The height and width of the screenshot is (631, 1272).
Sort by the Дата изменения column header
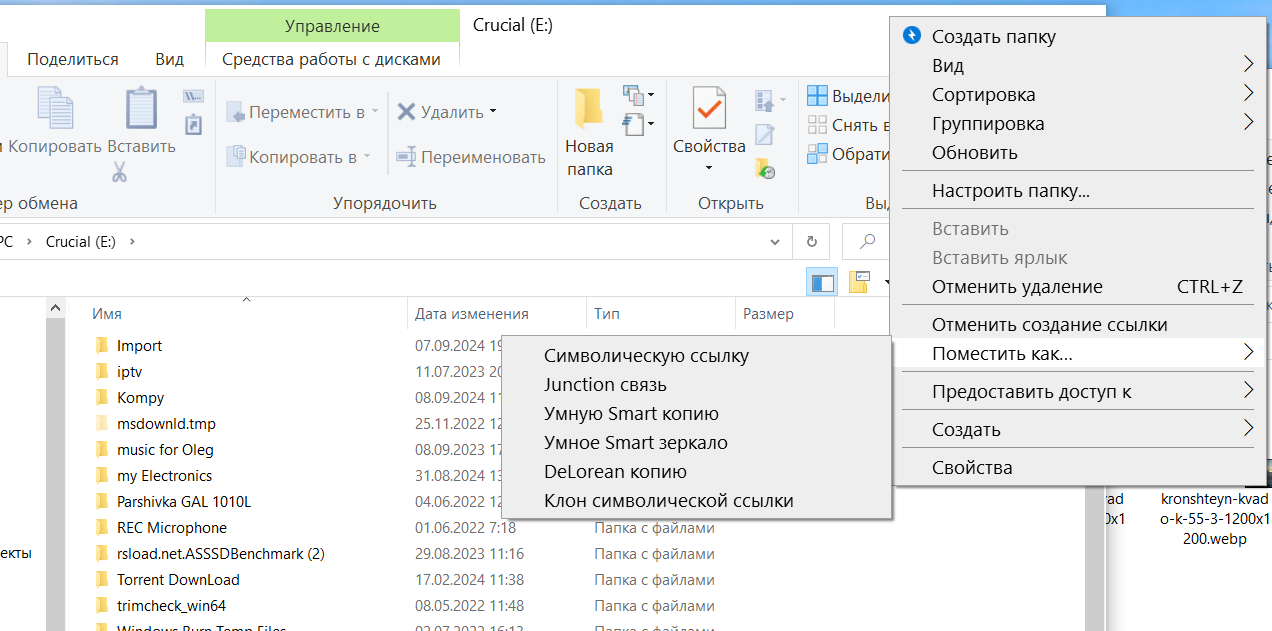coord(472,314)
